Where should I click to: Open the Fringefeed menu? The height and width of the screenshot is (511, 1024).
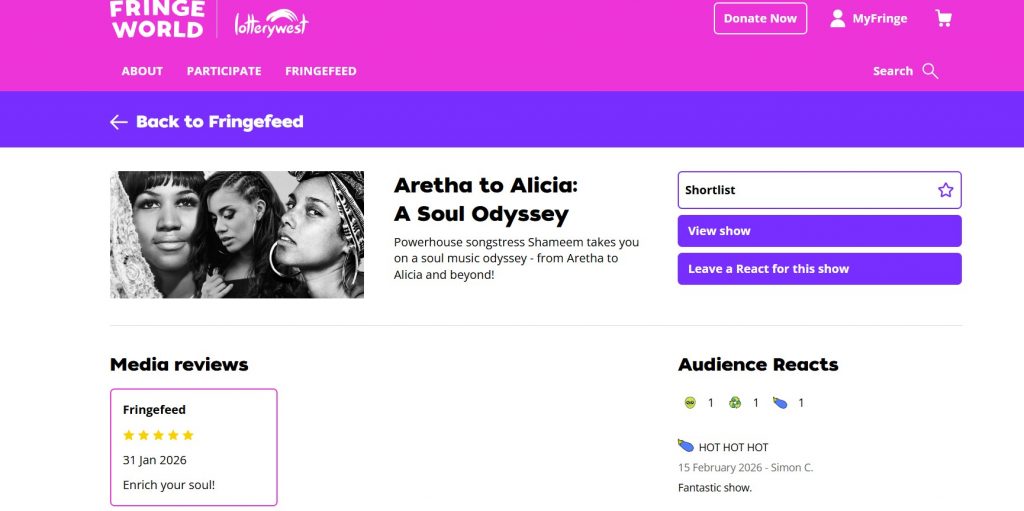[321, 71]
